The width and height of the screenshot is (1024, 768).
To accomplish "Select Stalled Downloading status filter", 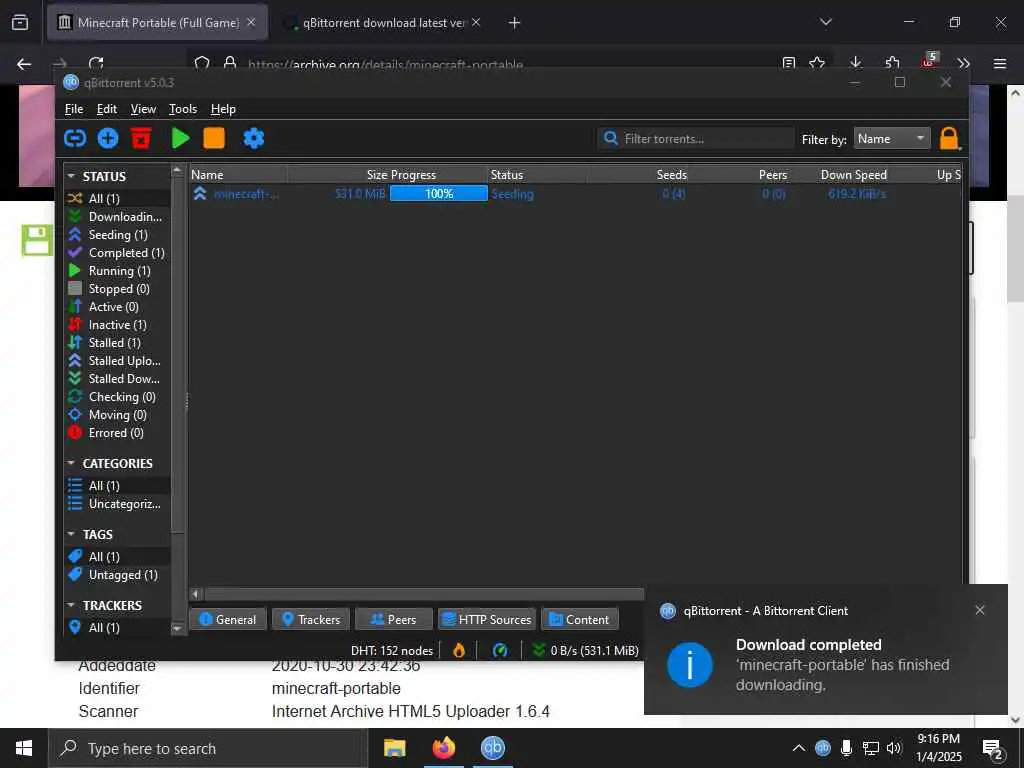I will click(118, 378).
